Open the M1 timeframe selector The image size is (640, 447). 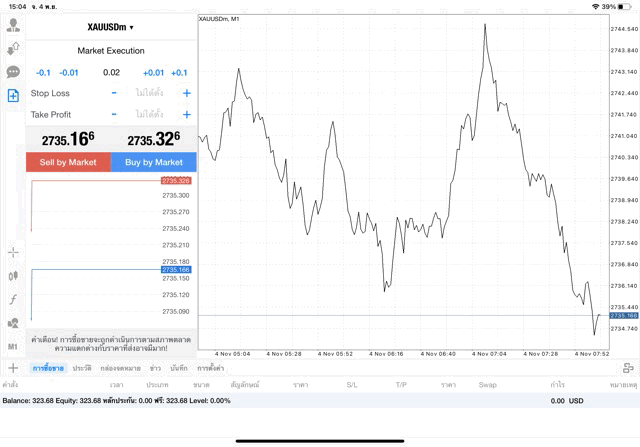pos(13,346)
